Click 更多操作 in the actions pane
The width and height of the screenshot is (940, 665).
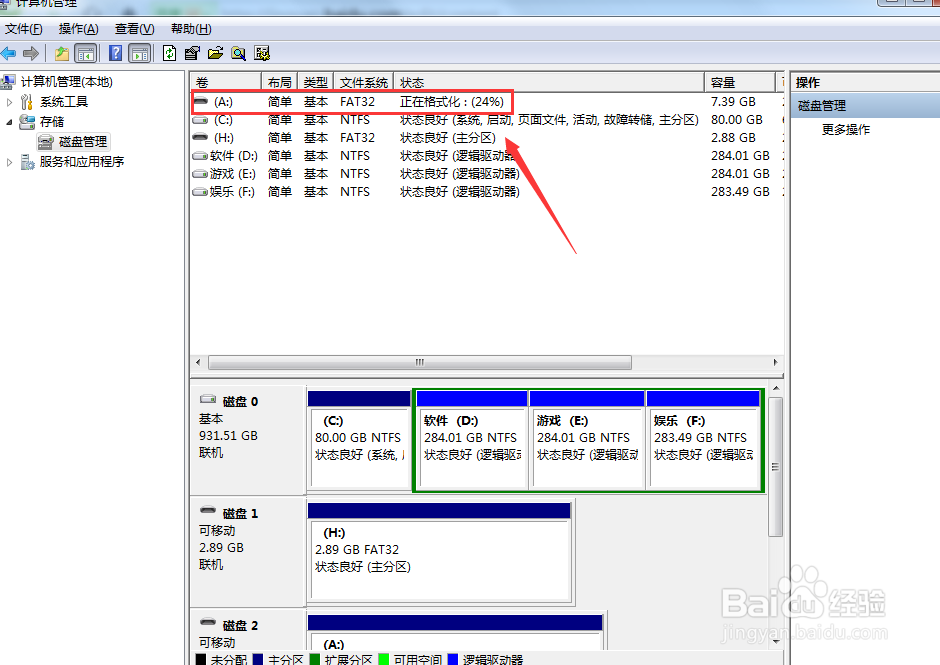pyautogui.click(x=845, y=130)
